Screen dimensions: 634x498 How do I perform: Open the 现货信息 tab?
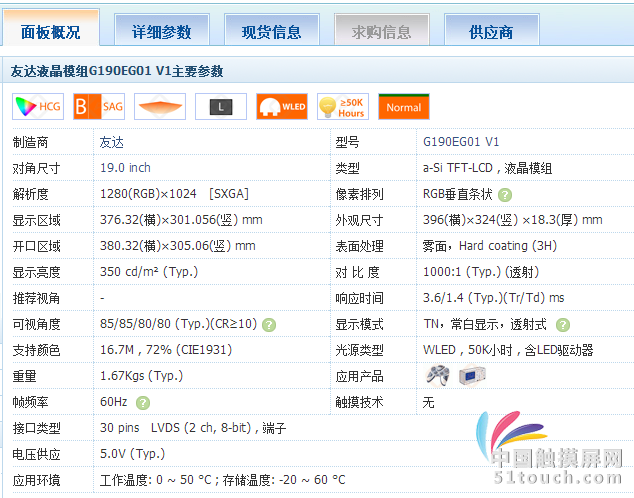272,30
